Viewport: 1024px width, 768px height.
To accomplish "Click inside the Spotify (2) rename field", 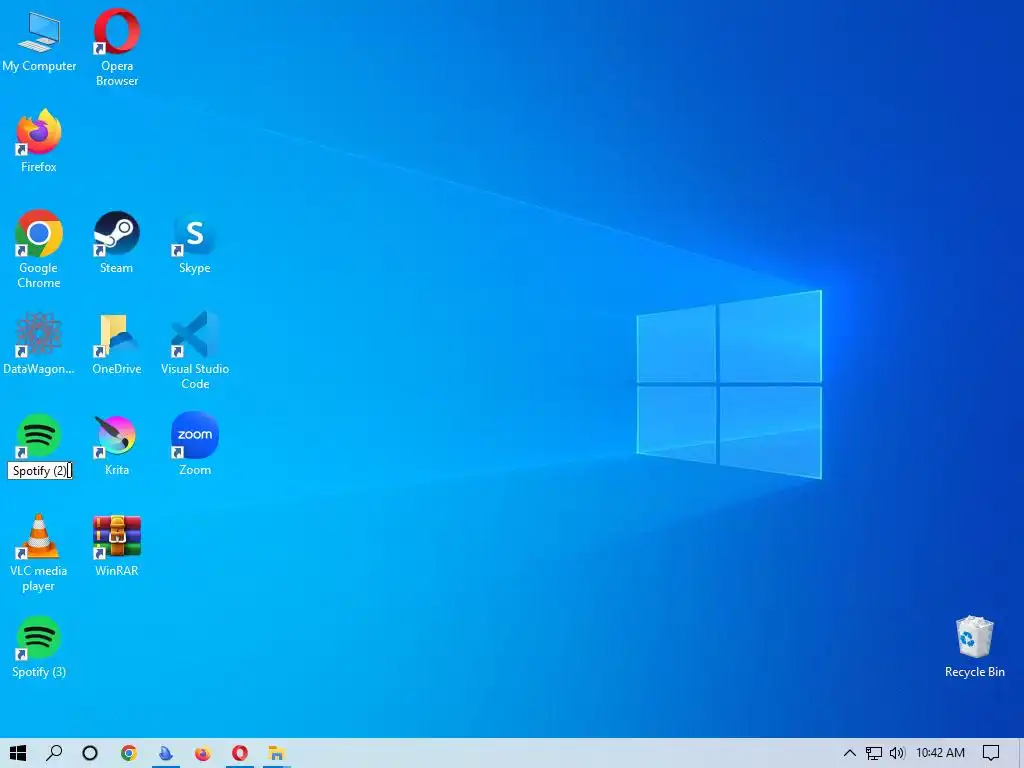I will (x=40, y=470).
